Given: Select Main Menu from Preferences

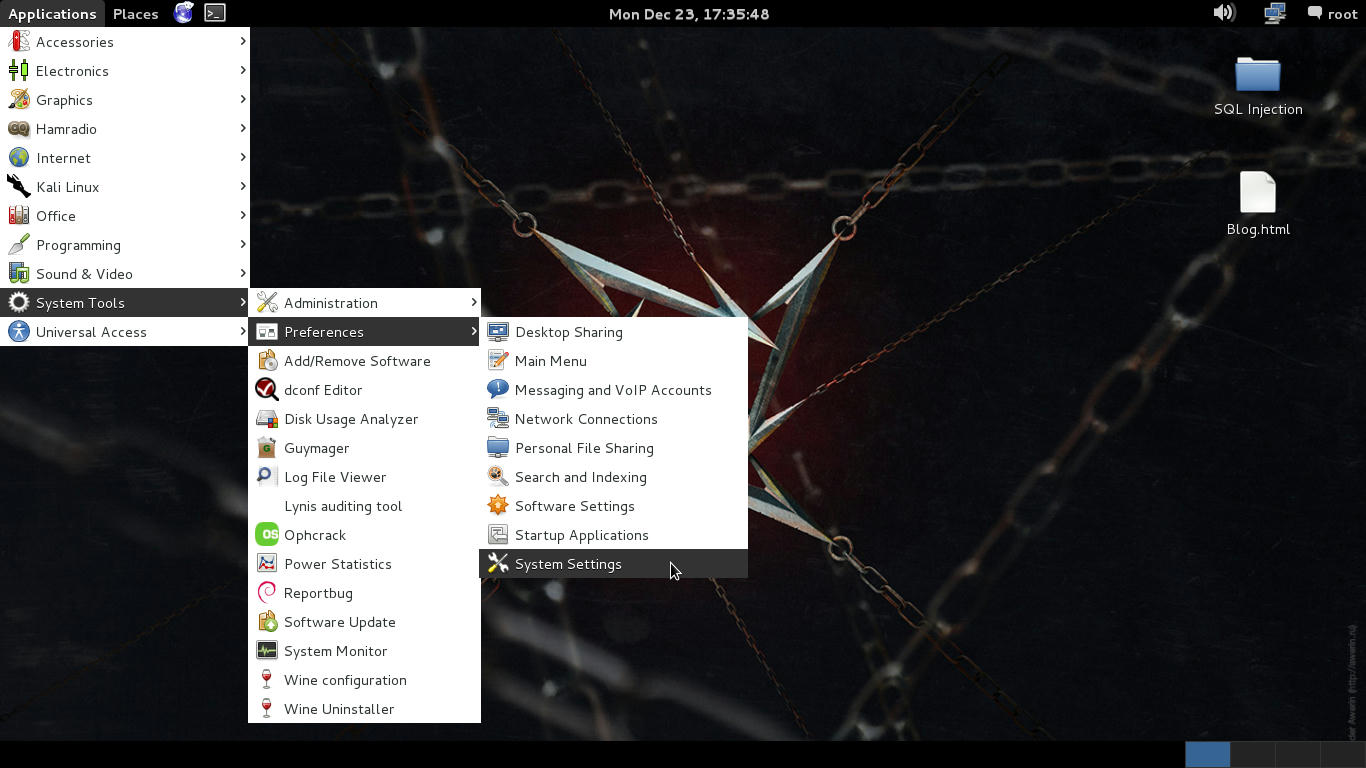Looking at the screenshot, I should coord(613,361).
